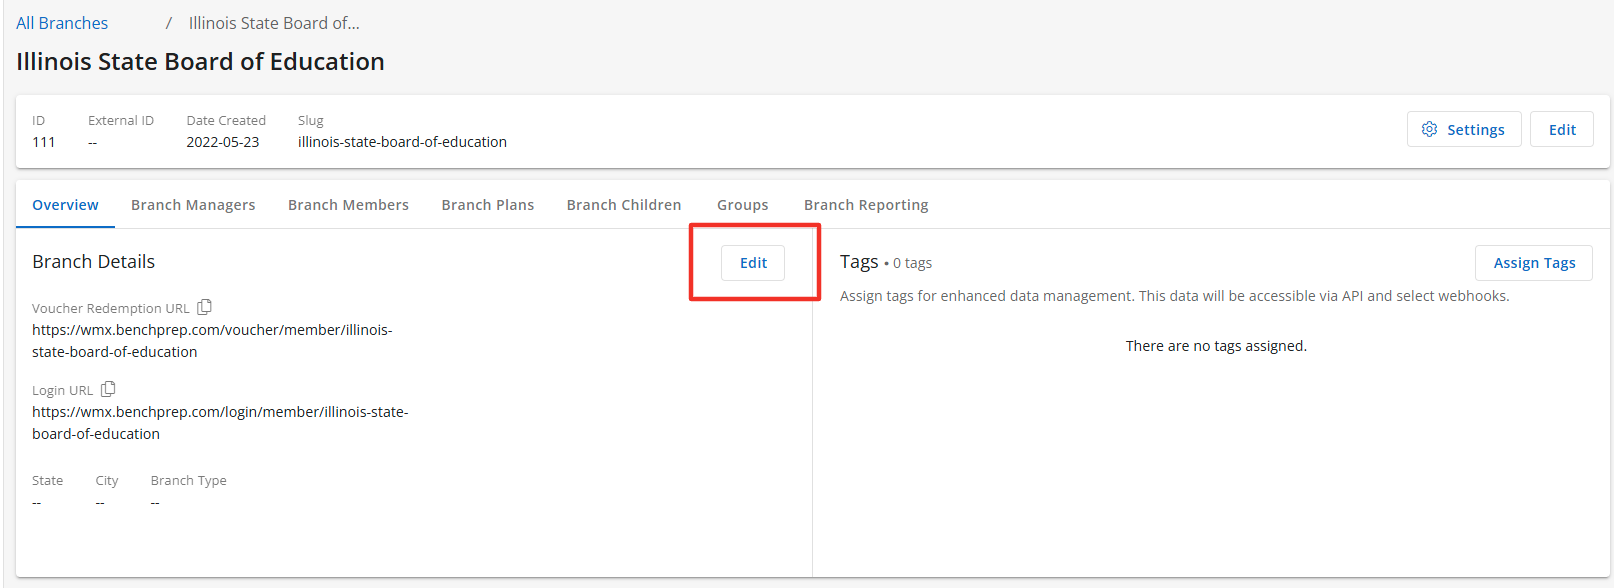
Task: Go back to All Branches
Action: click(x=62, y=23)
